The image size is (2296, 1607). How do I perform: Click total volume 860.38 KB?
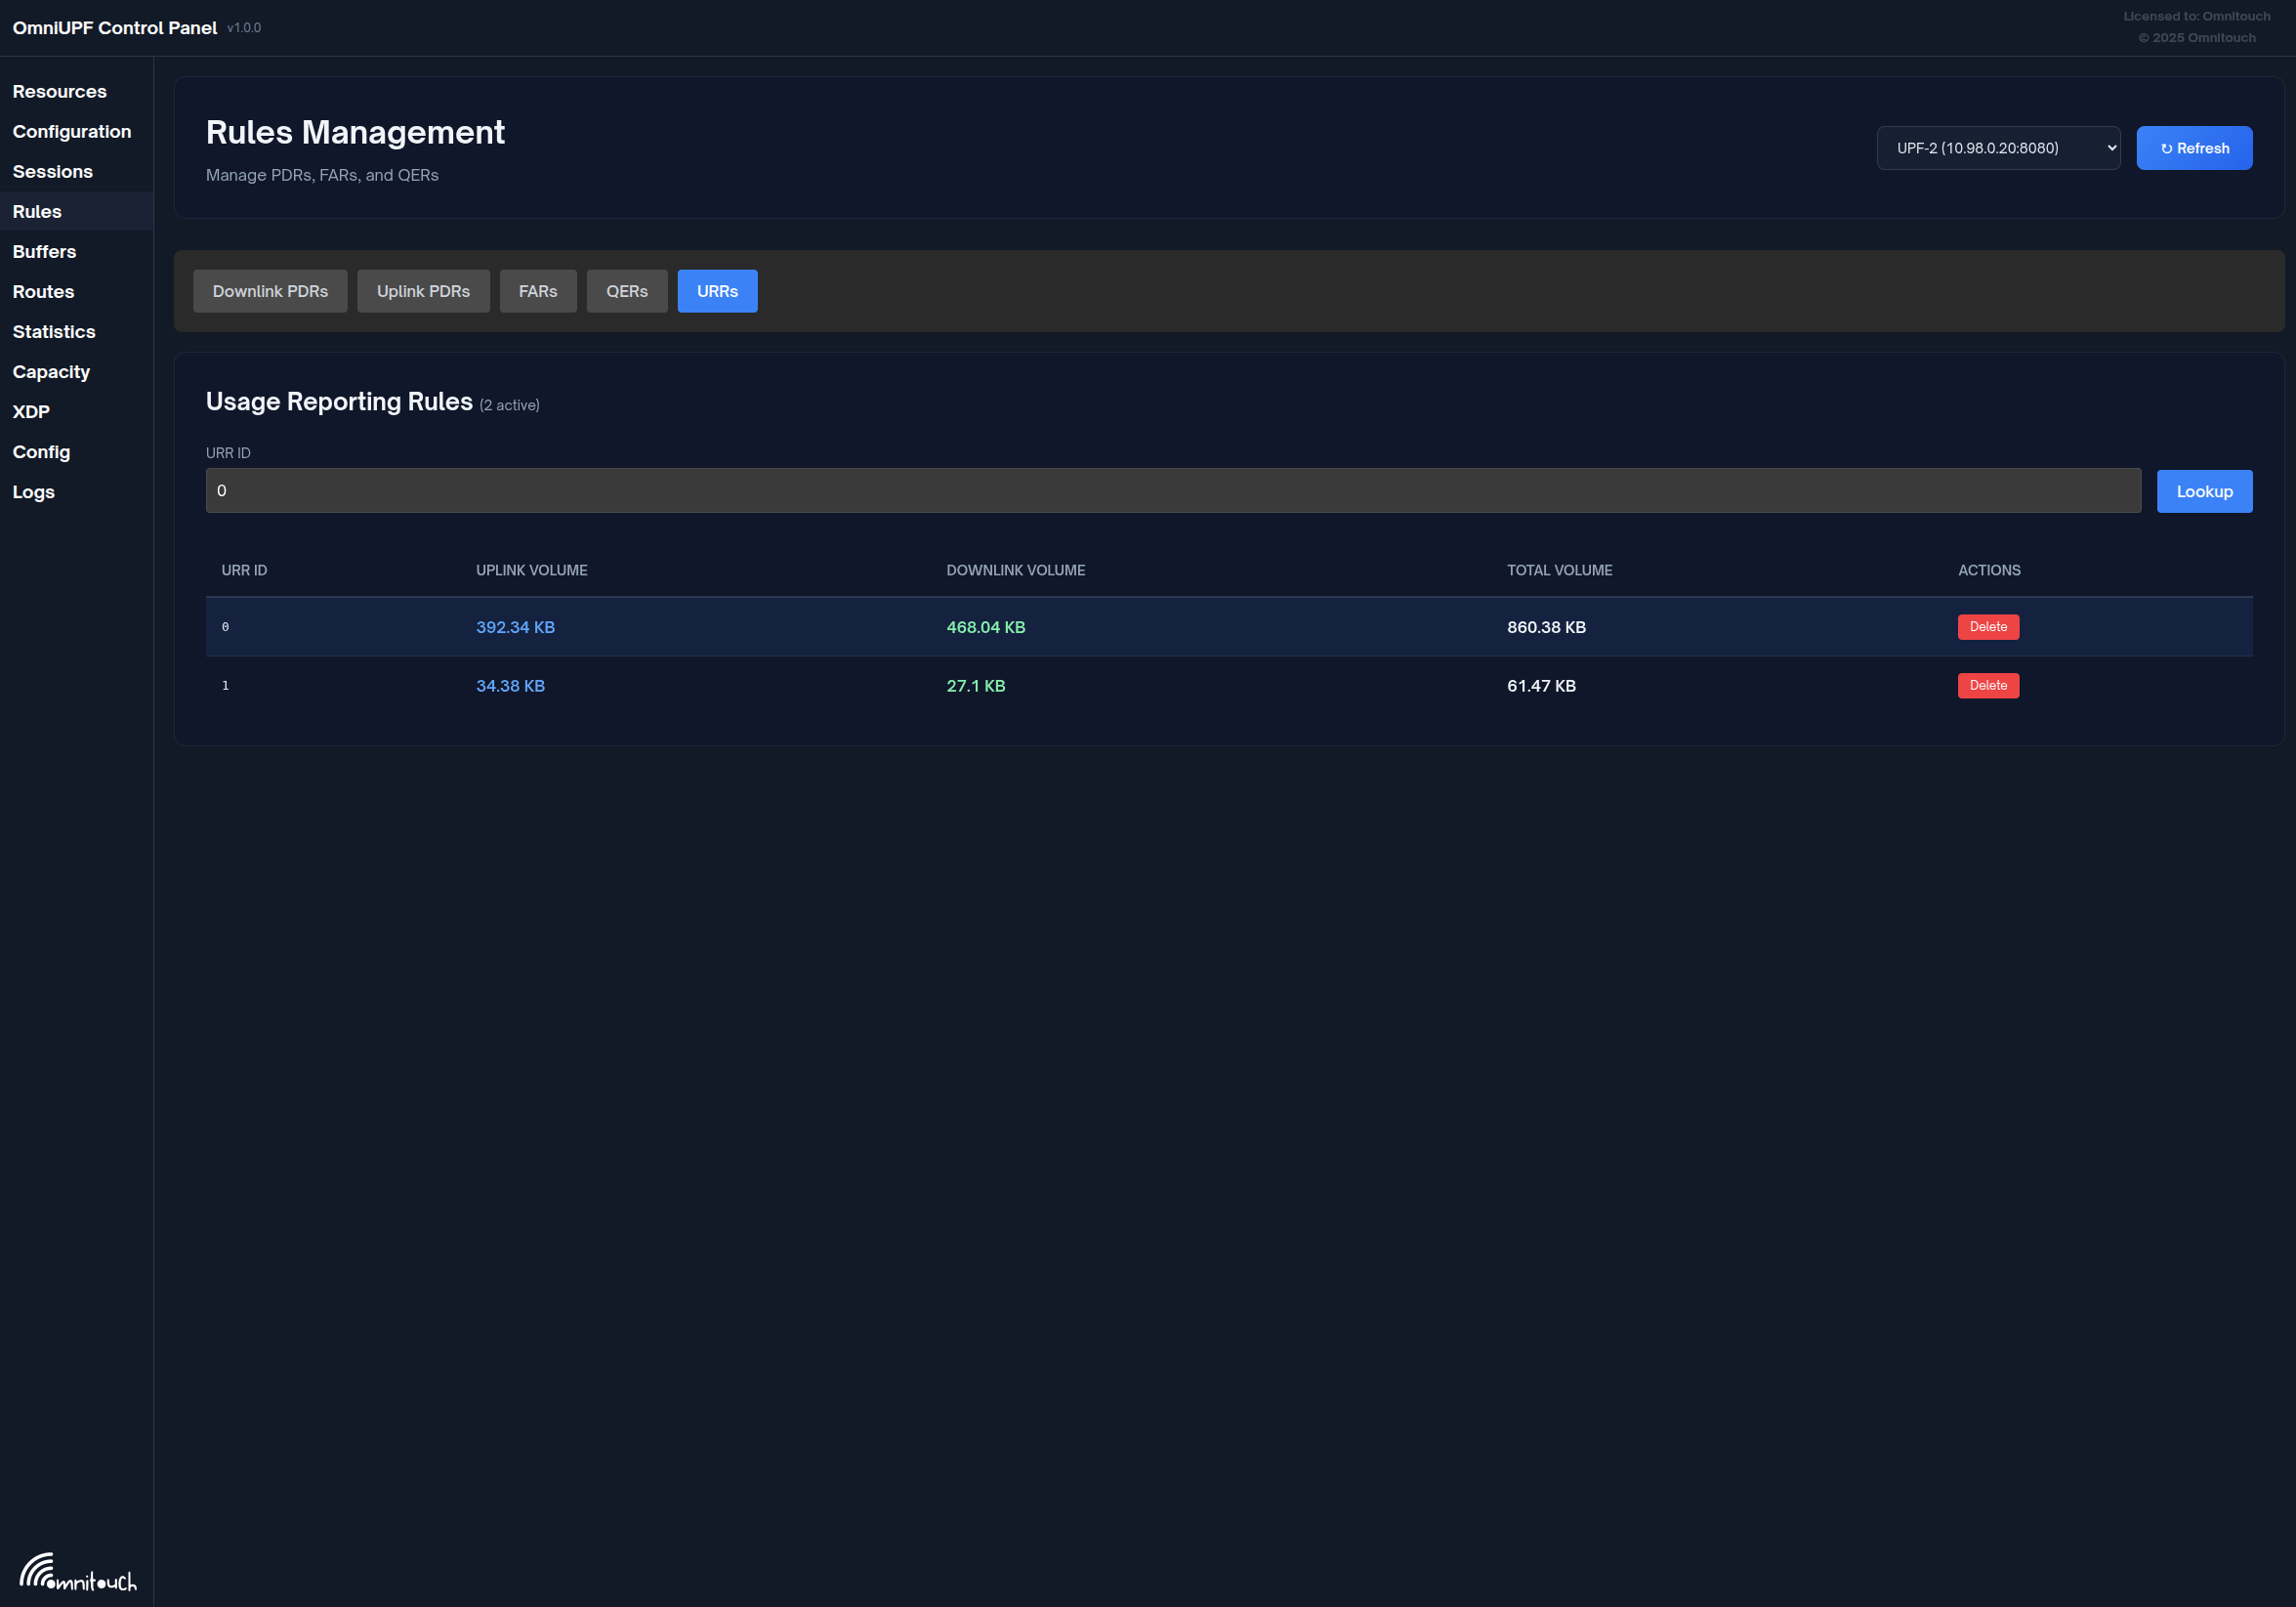[x=1546, y=627]
